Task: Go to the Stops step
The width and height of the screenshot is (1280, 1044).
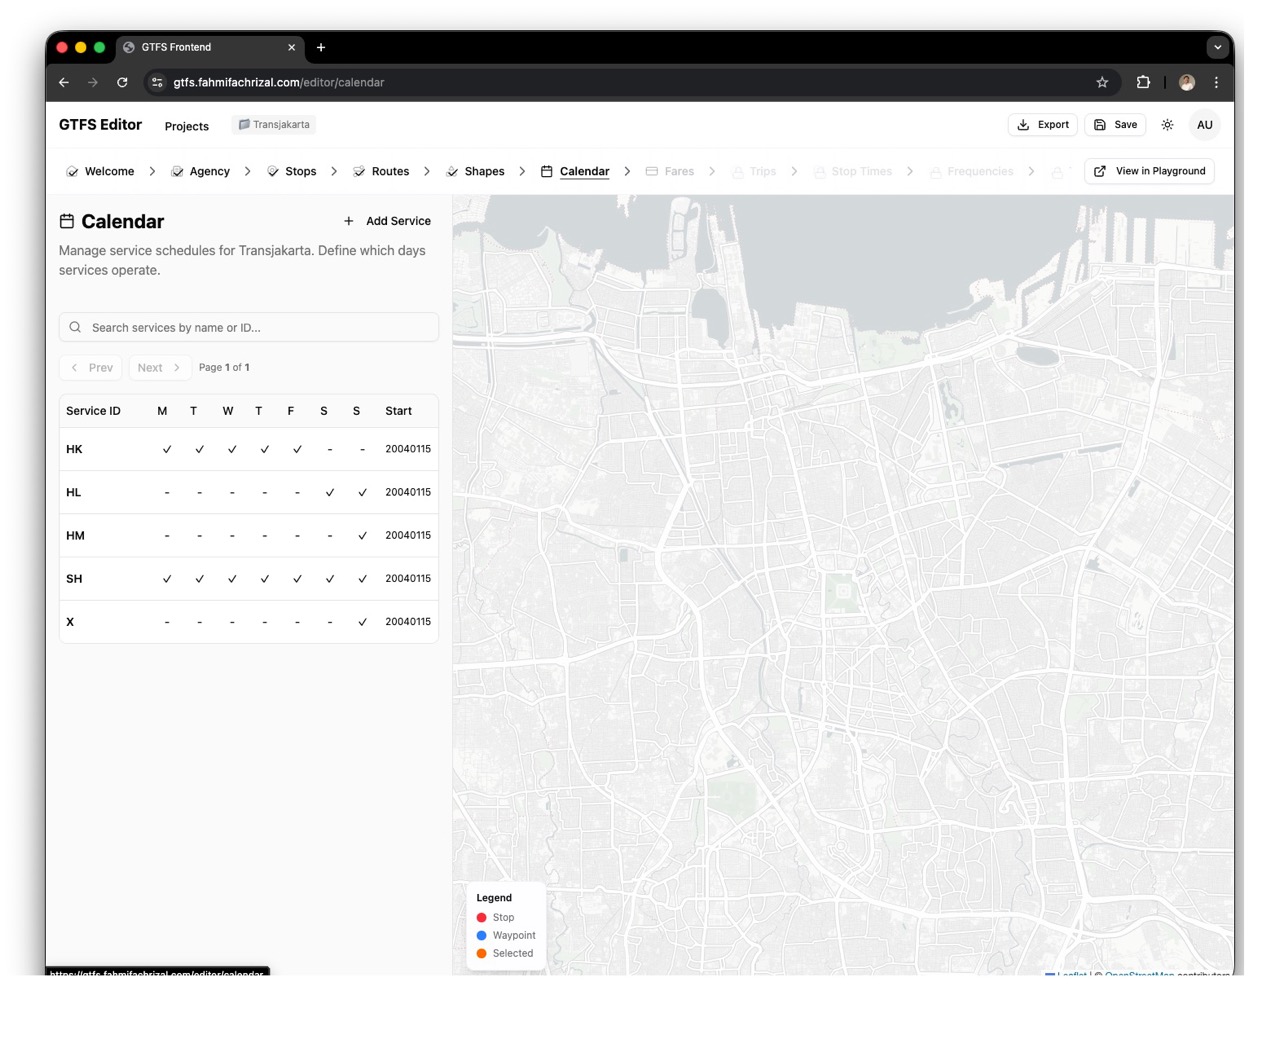Action: tap(291, 172)
